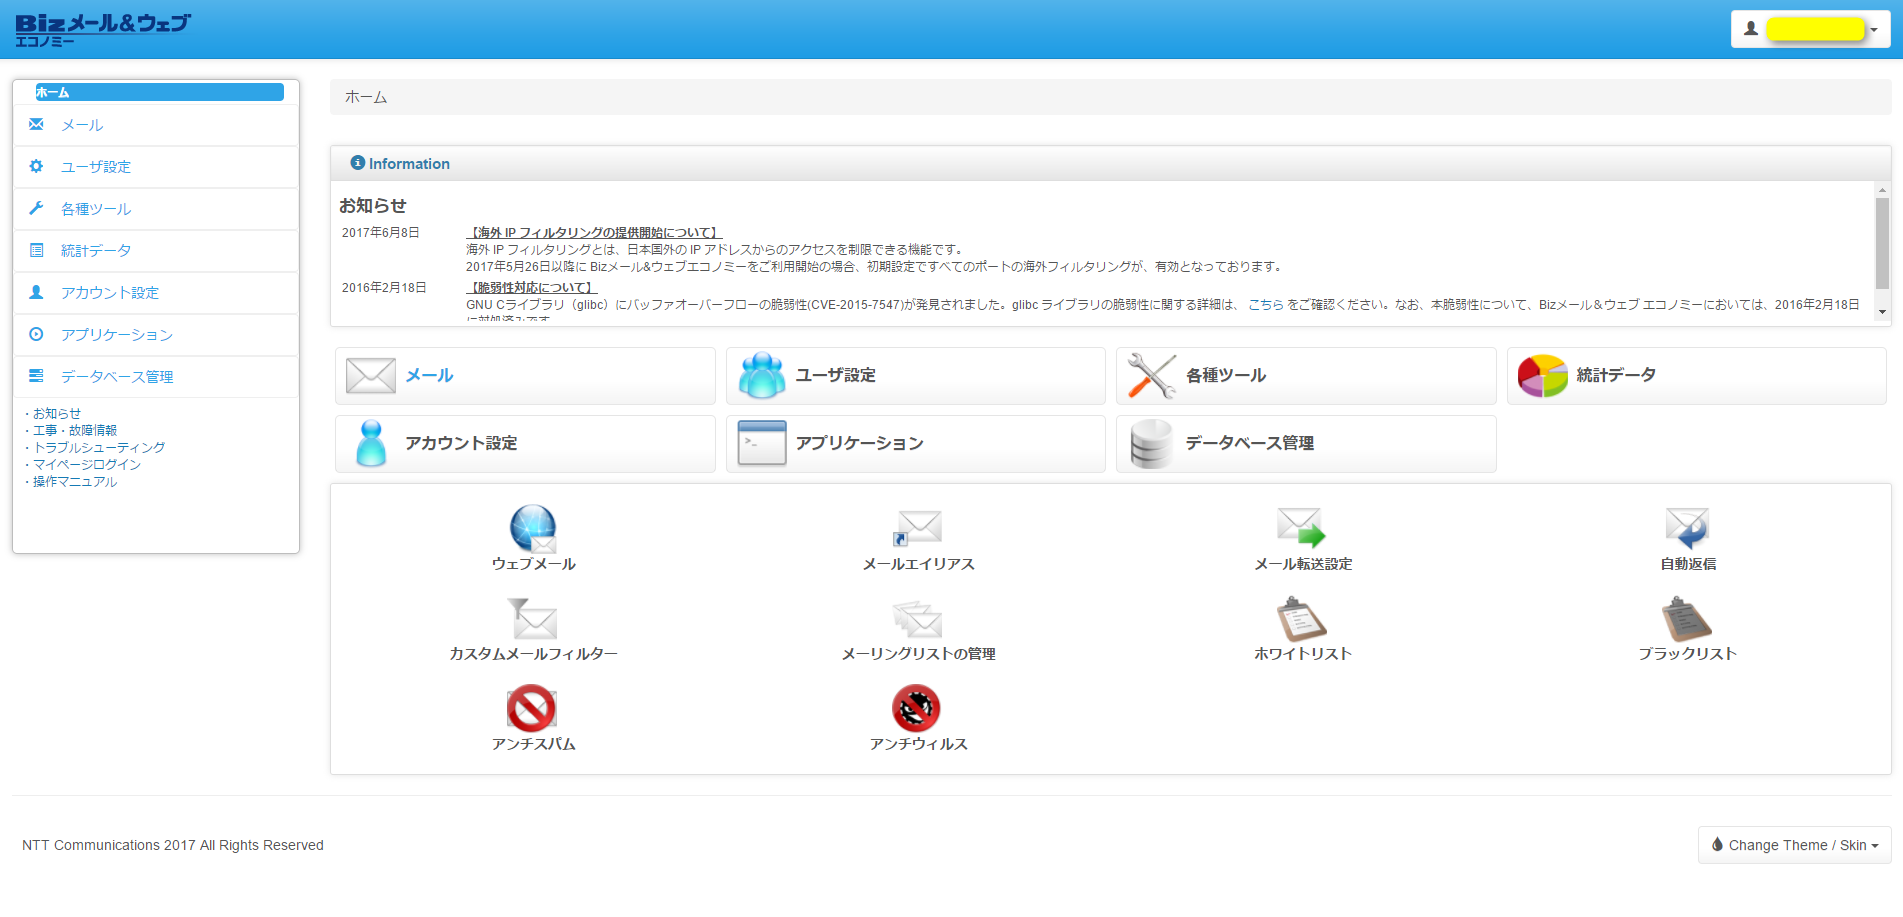The image size is (1903, 917).
Task: Click the アカウント設定 tile label
Action: (x=461, y=443)
